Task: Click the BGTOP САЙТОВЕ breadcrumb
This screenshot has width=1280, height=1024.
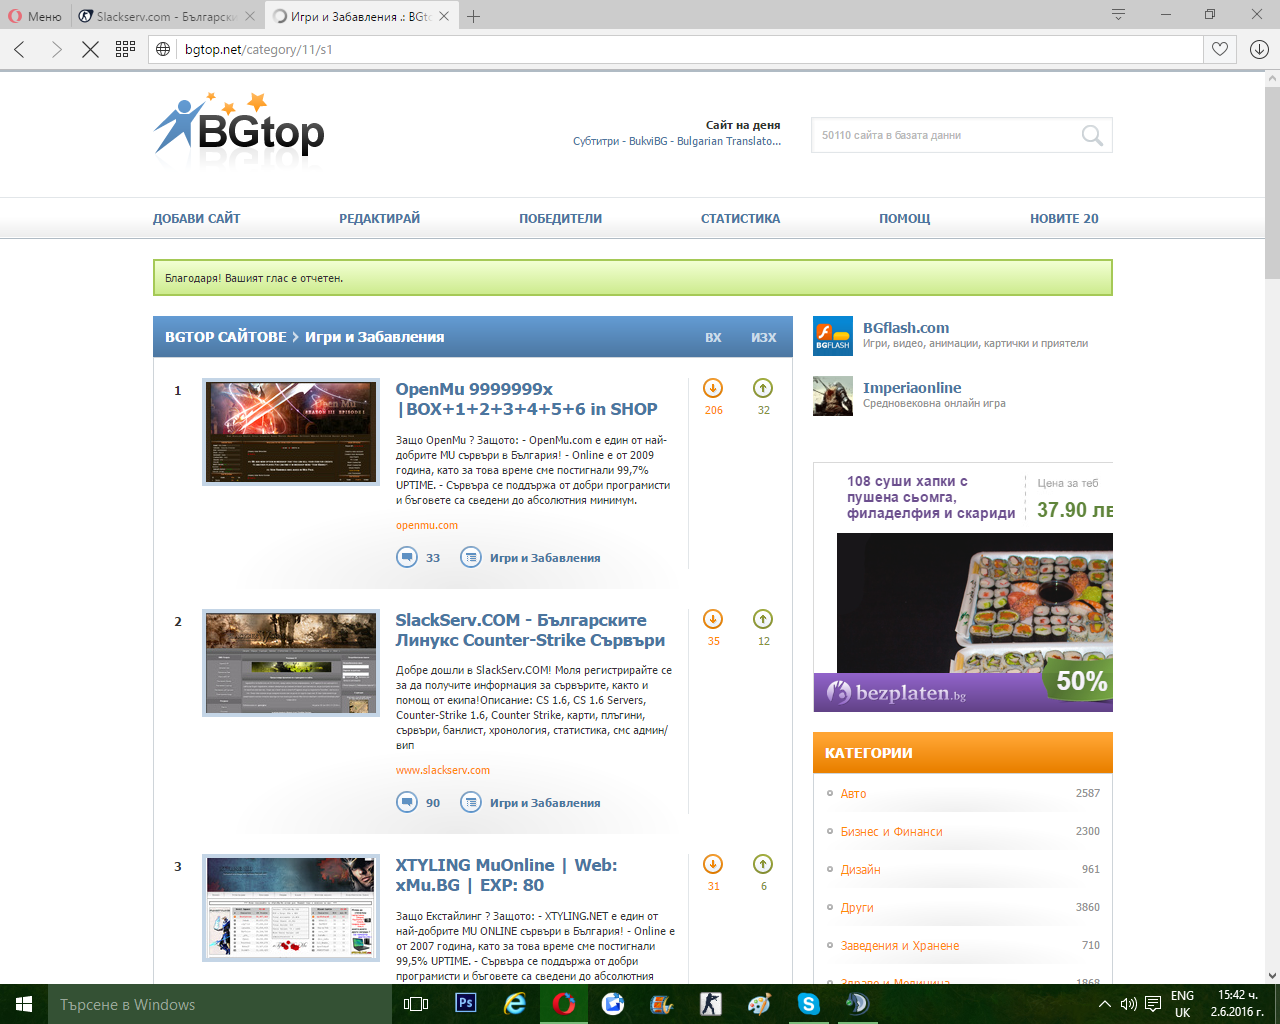Action: 226,337
